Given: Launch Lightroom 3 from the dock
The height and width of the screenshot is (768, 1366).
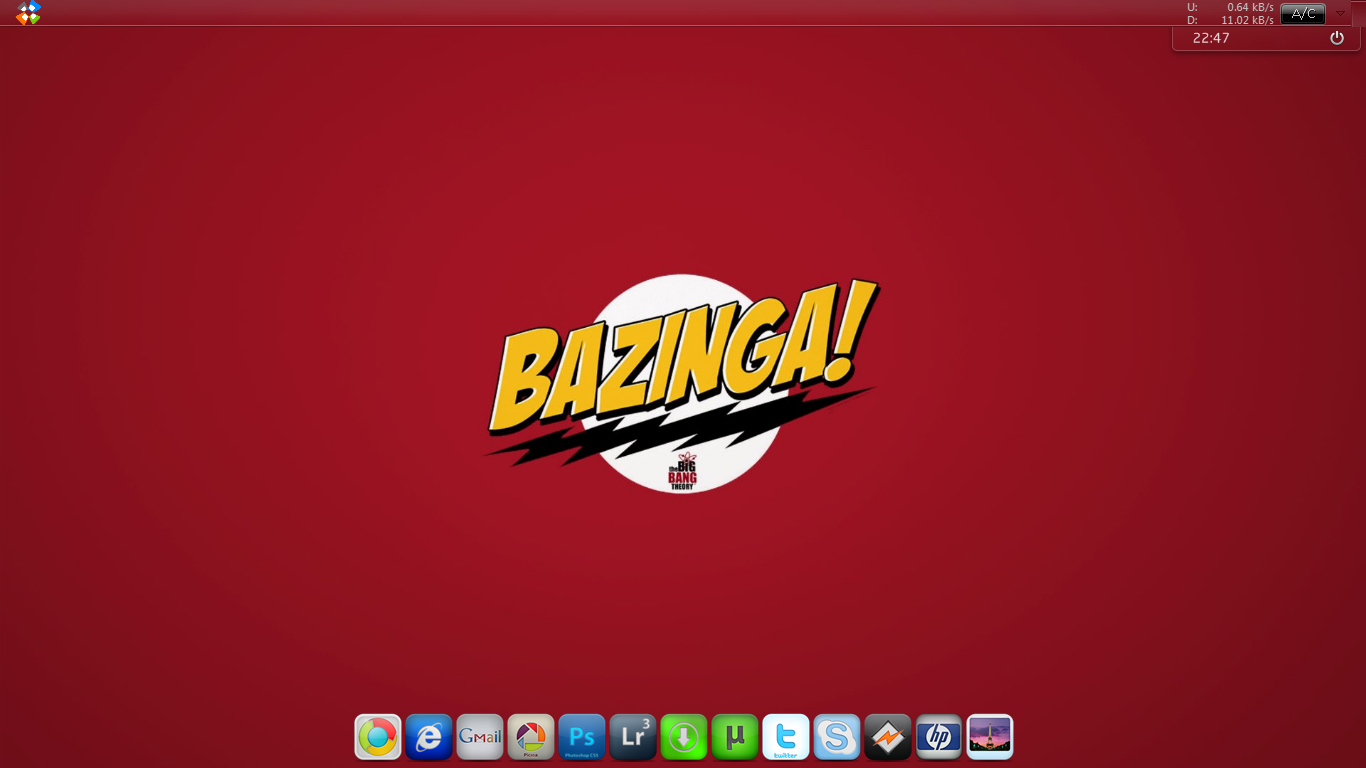Looking at the screenshot, I should (633, 737).
